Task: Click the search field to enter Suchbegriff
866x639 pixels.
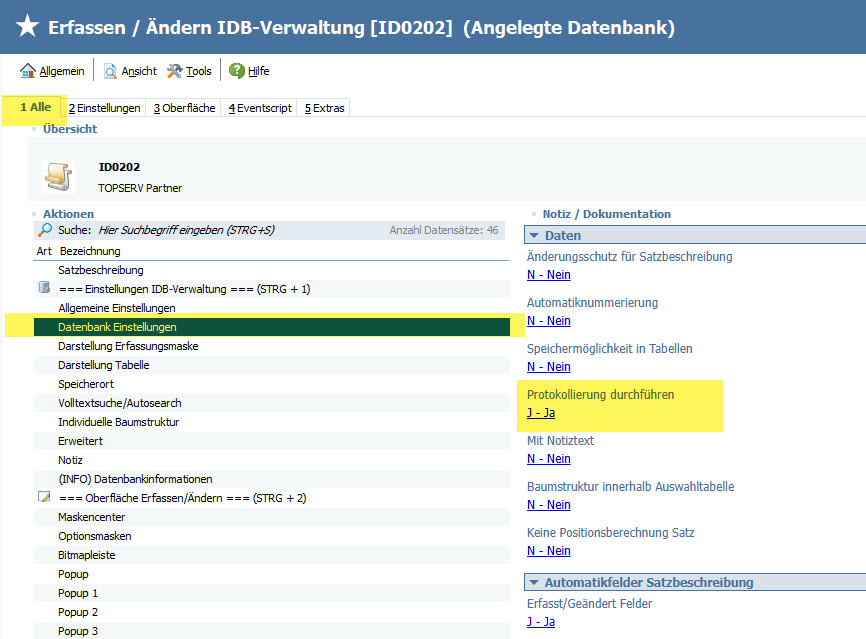Action: (x=190, y=230)
